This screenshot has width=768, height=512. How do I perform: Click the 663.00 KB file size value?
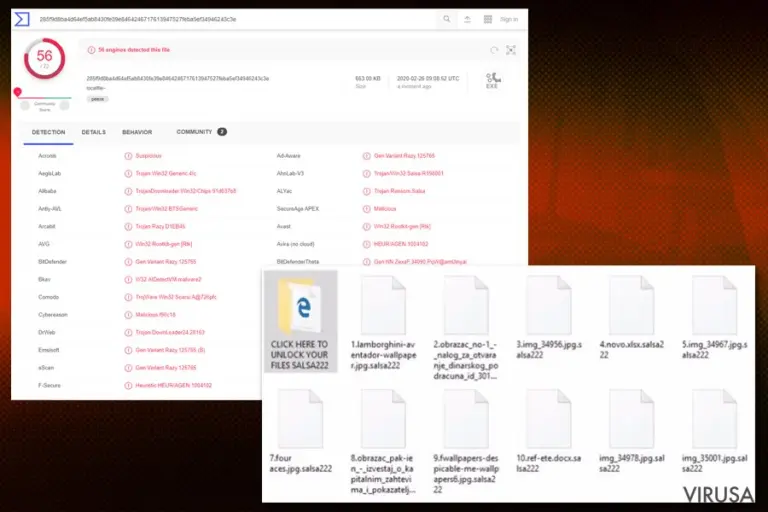368,78
